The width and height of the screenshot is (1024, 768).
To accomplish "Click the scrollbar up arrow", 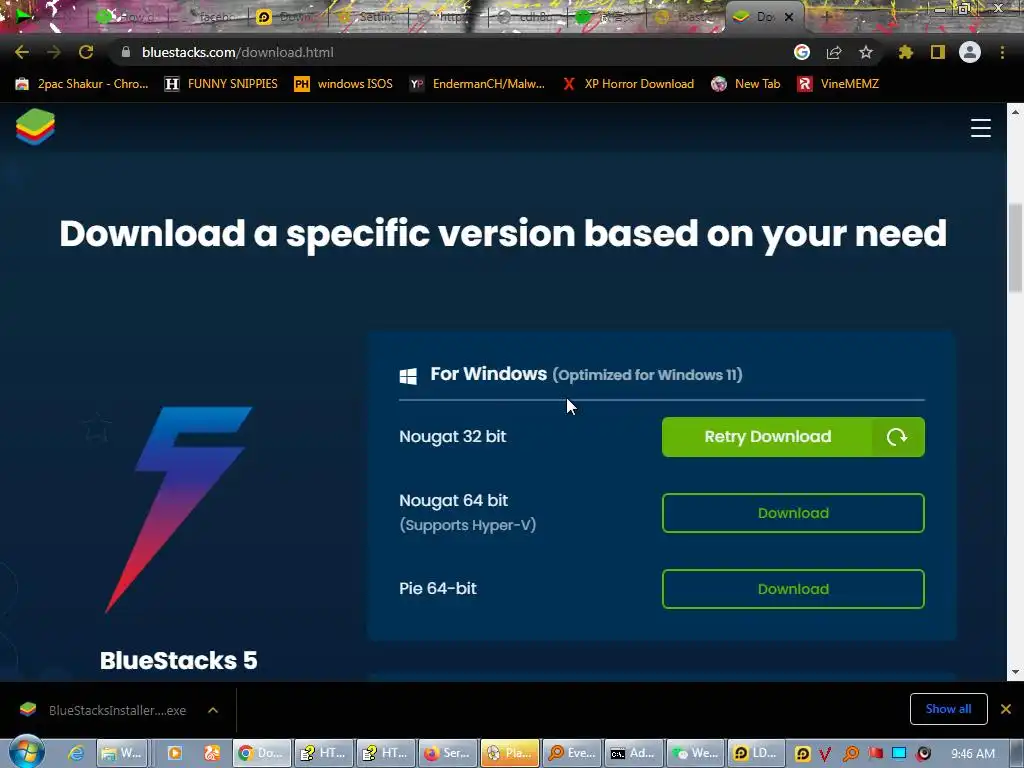I will point(1015,112).
